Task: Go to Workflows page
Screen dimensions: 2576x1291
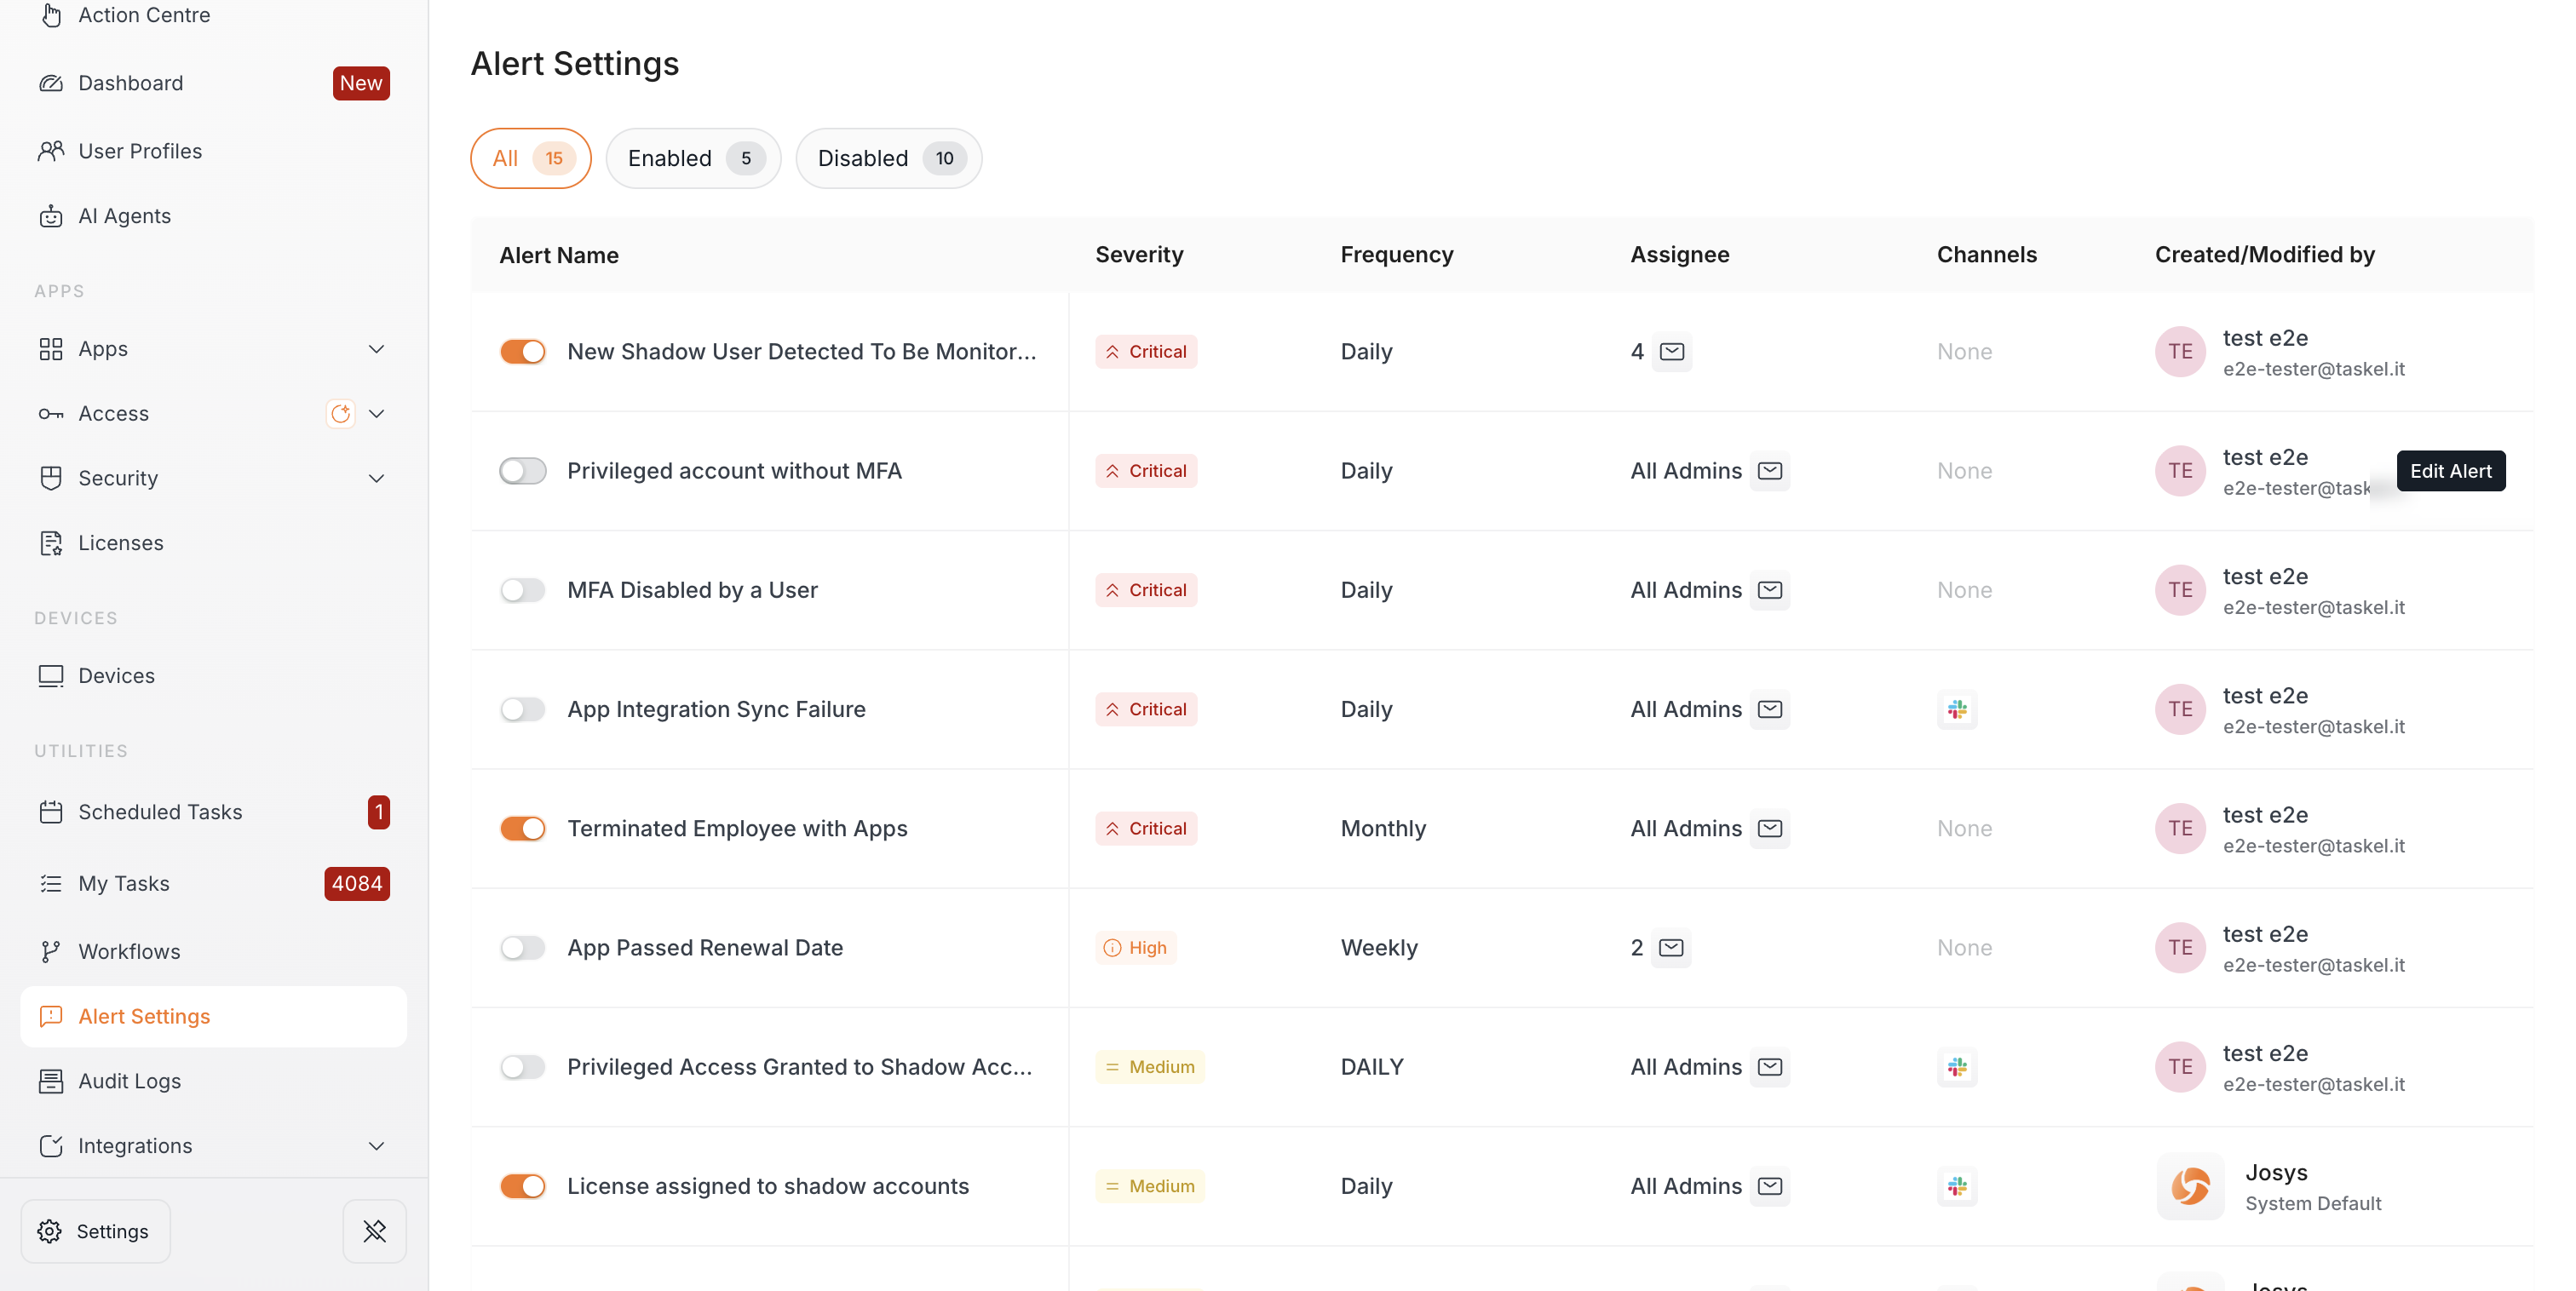Action: 129,952
